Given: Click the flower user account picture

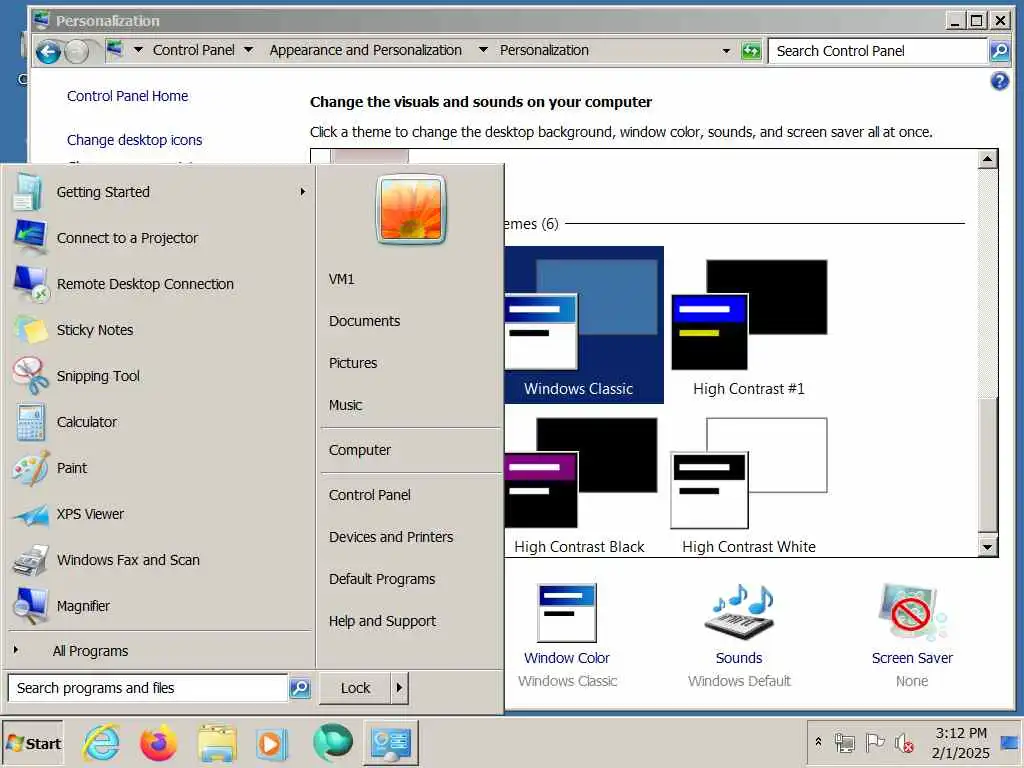Looking at the screenshot, I should click(411, 210).
